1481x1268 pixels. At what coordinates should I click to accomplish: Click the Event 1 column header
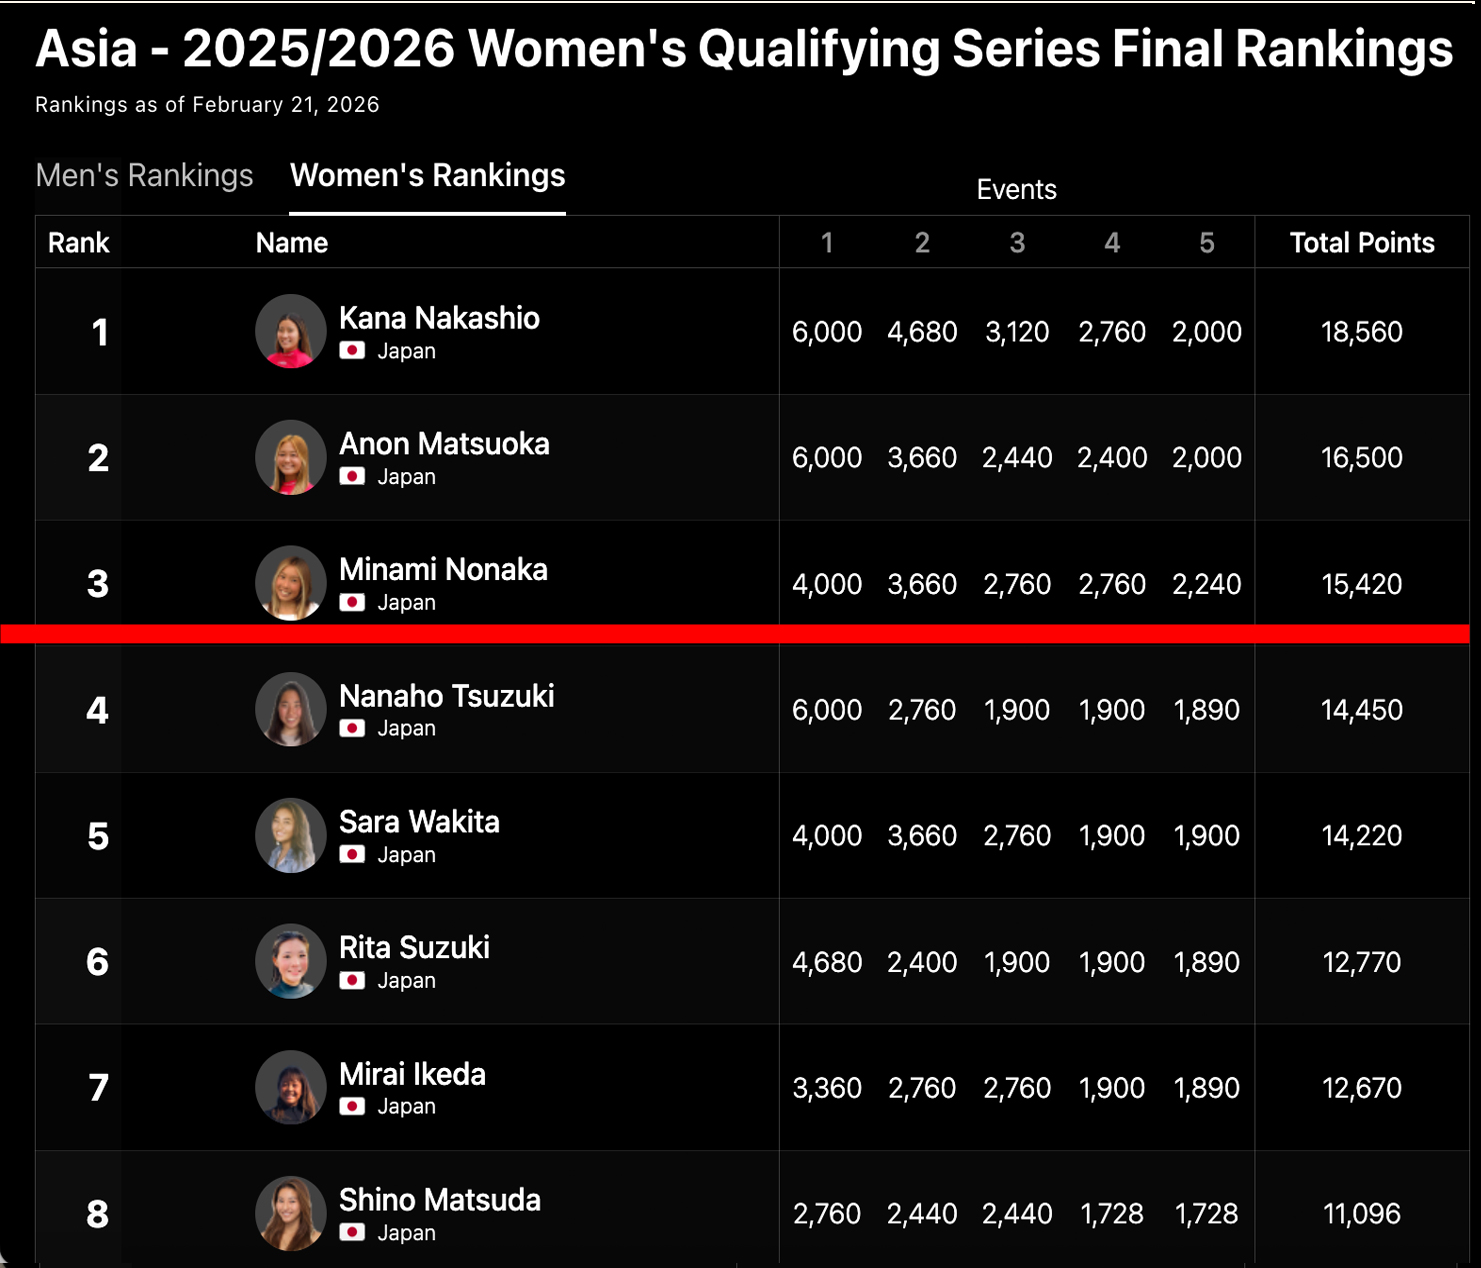point(827,243)
